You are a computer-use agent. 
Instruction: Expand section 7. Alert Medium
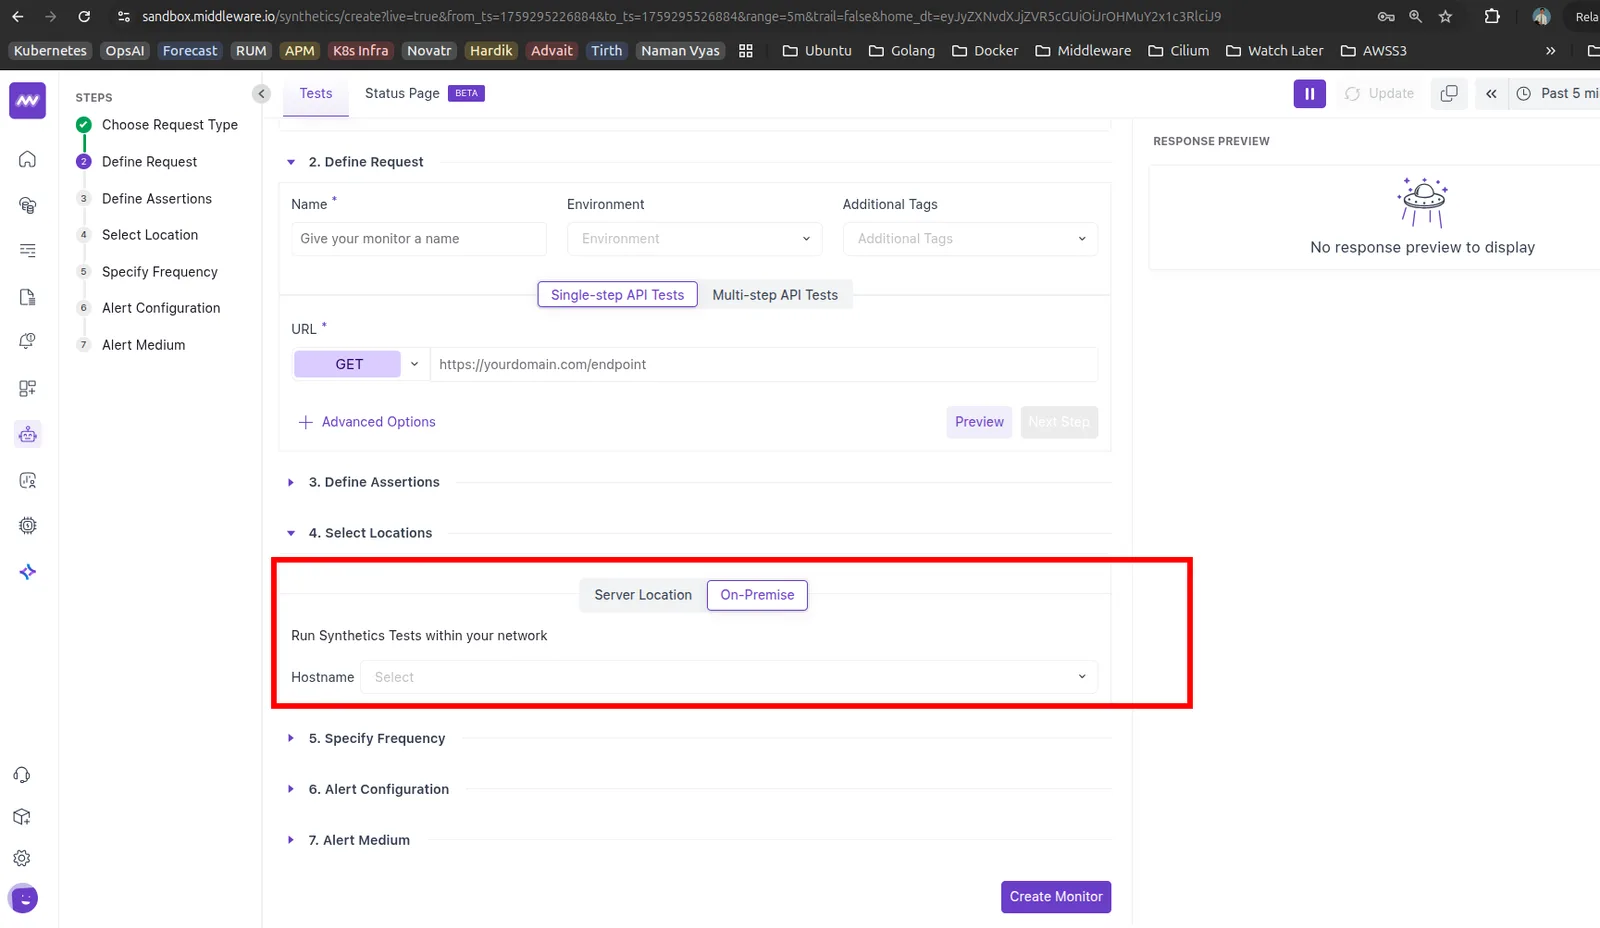point(358,840)
